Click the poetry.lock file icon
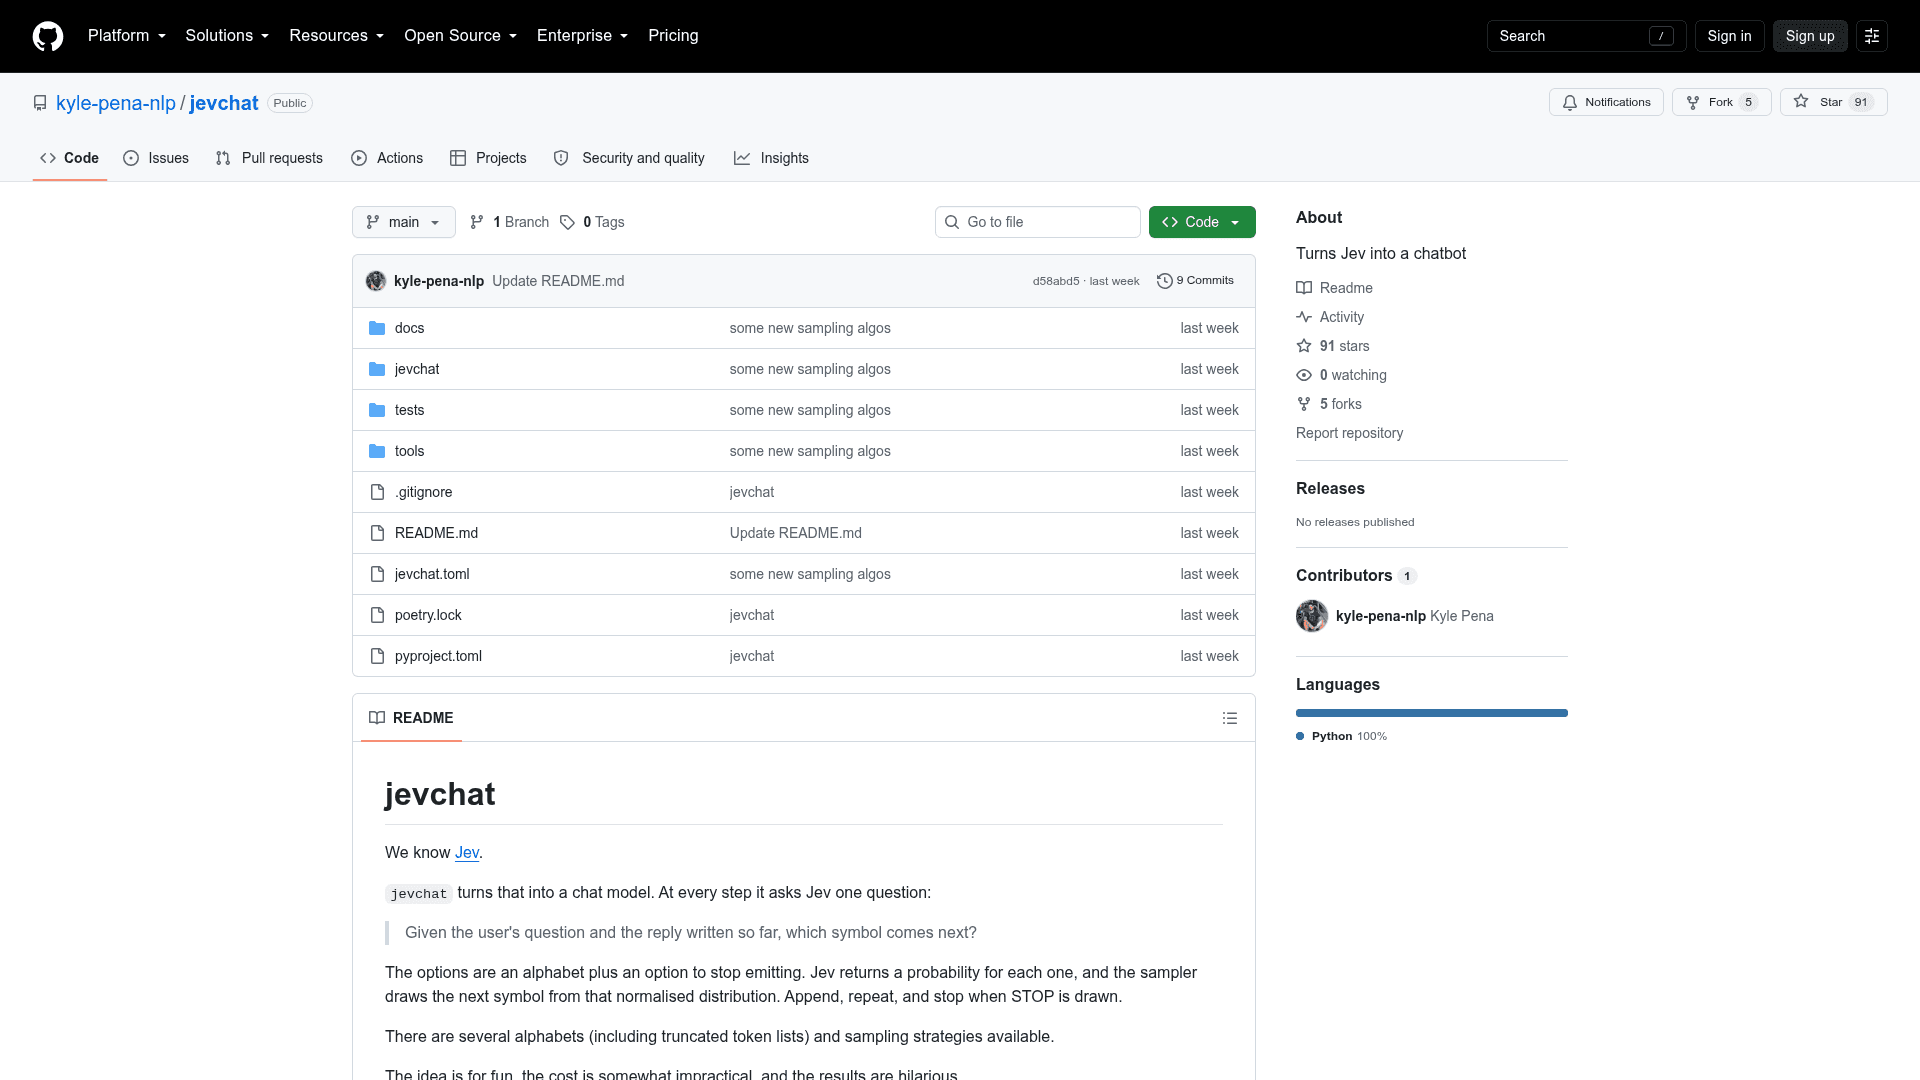 tap(377, 615)
